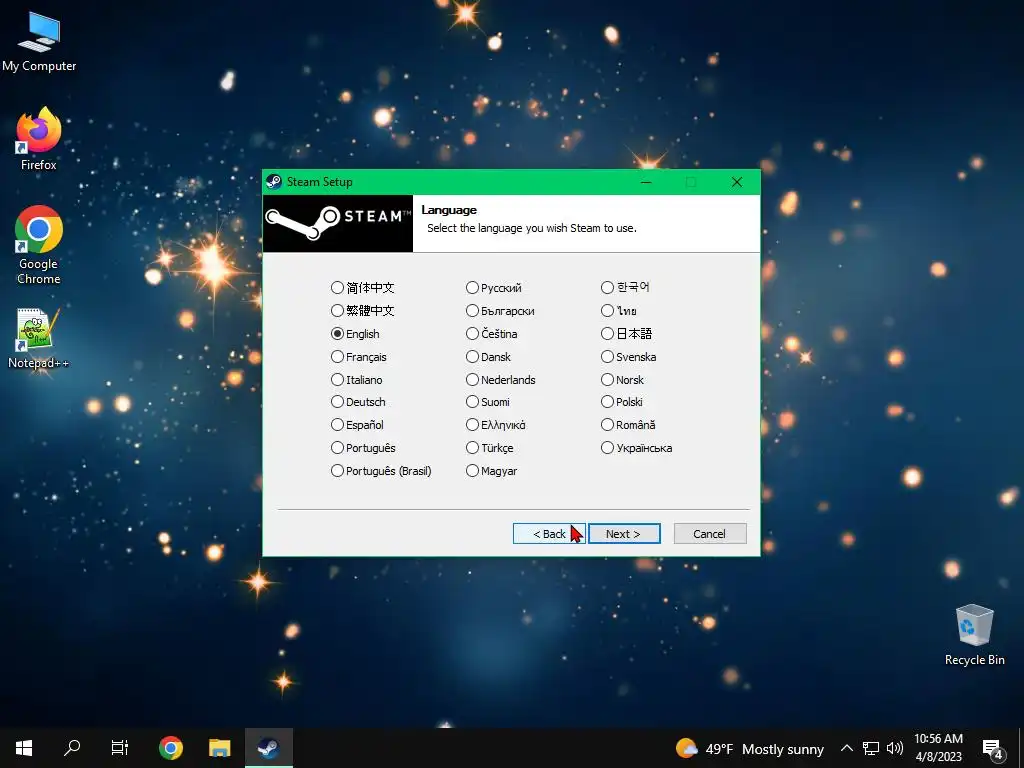
Task: Click the Steam icon in the title bar
Action: tap(274, 182)
